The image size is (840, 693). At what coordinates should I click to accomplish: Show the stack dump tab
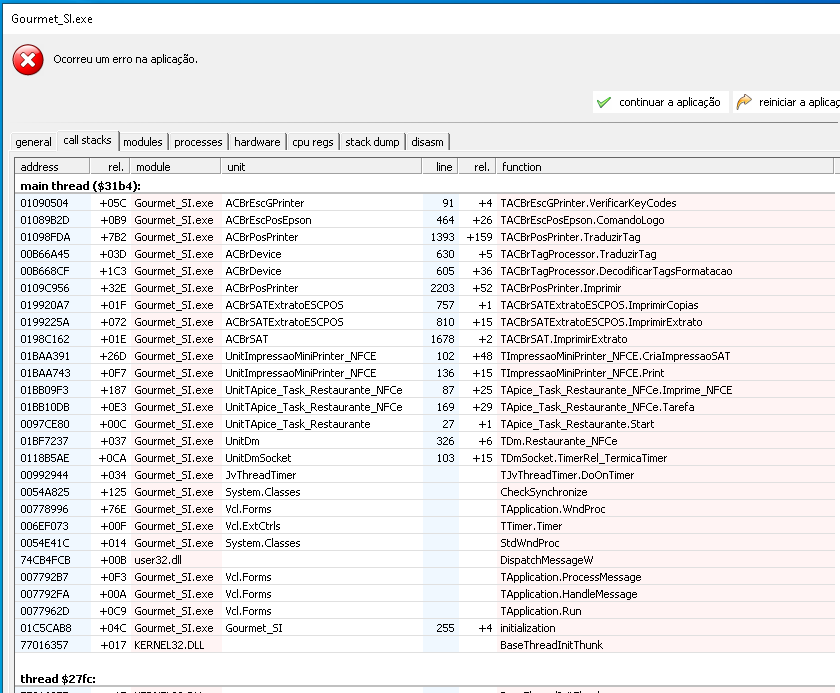[372, 142]
